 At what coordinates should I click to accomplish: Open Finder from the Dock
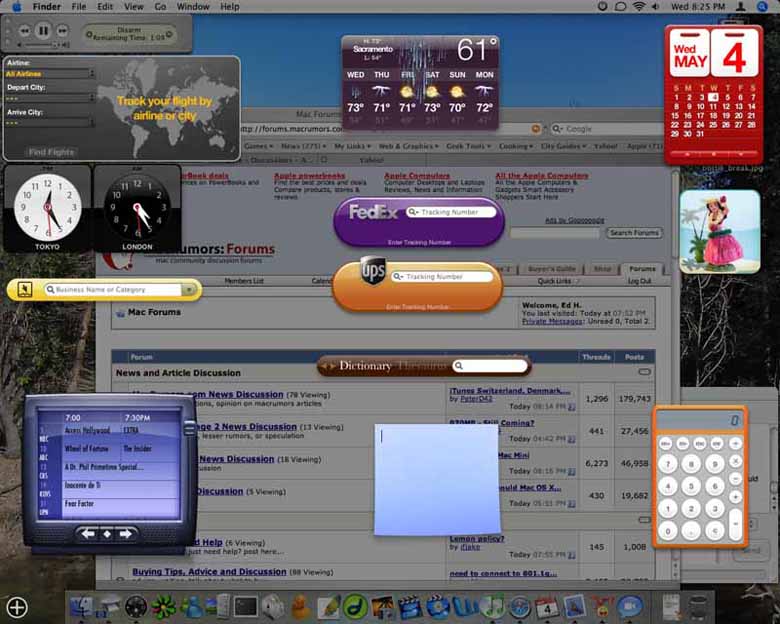coord(81,607)
